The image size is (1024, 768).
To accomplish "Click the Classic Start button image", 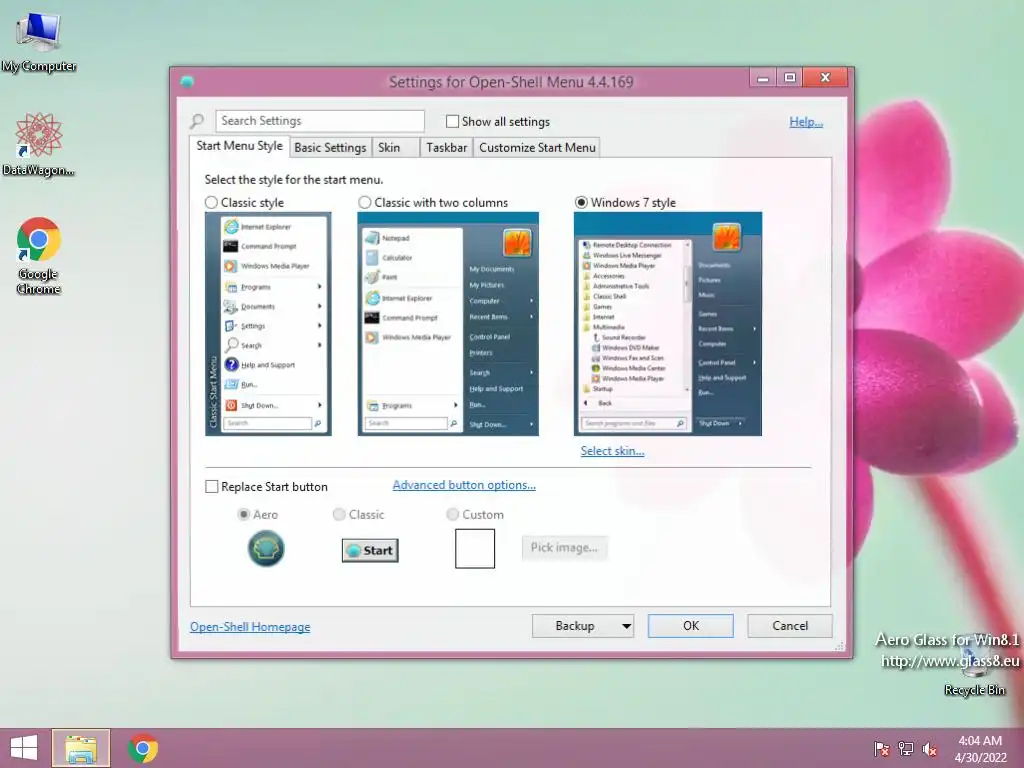I will pyautogui.click(x=370, y=551).
